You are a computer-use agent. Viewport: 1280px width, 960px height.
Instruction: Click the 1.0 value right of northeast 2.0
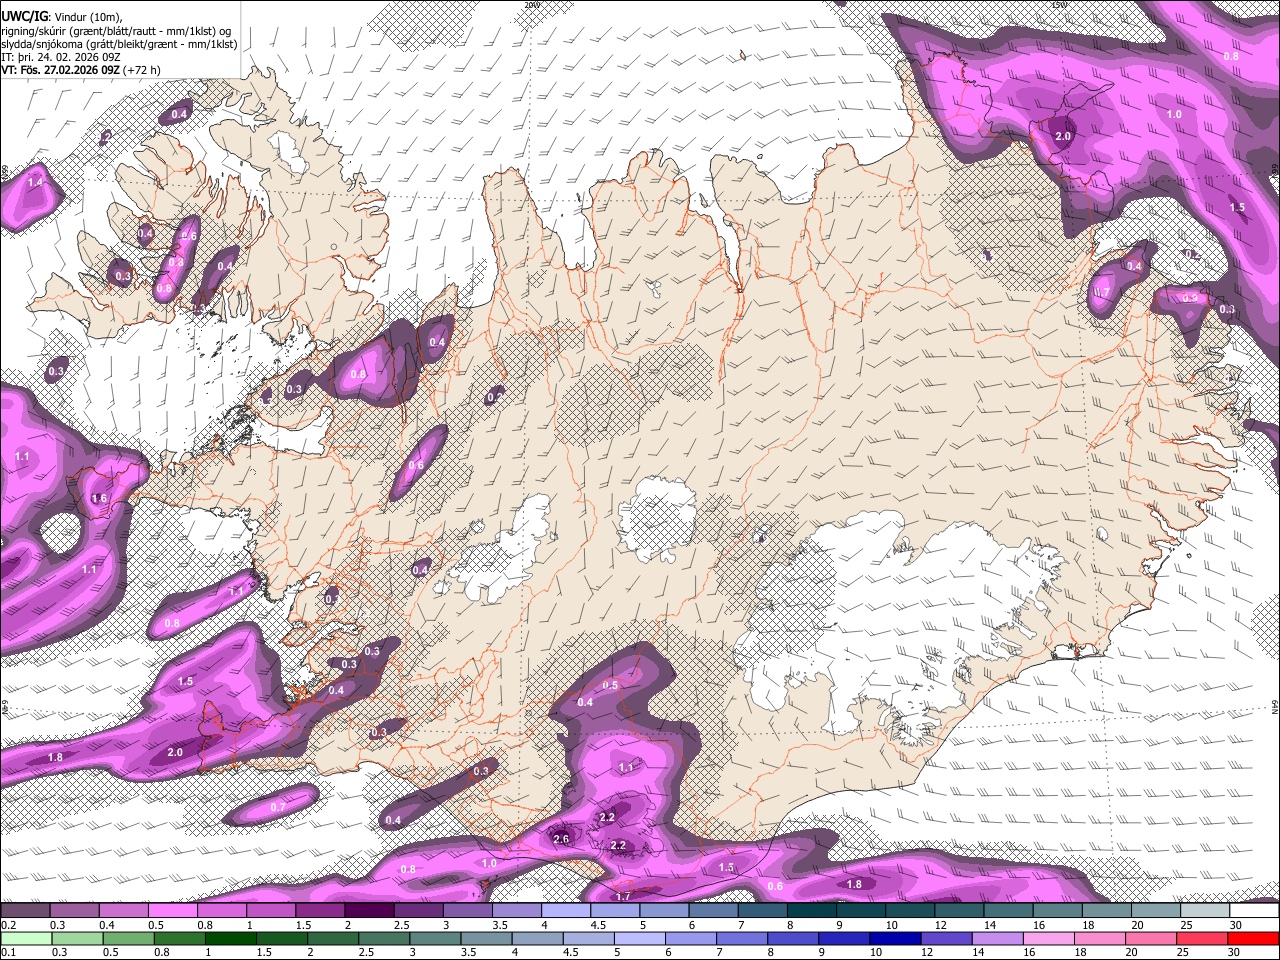click(x=1174, y=115)
